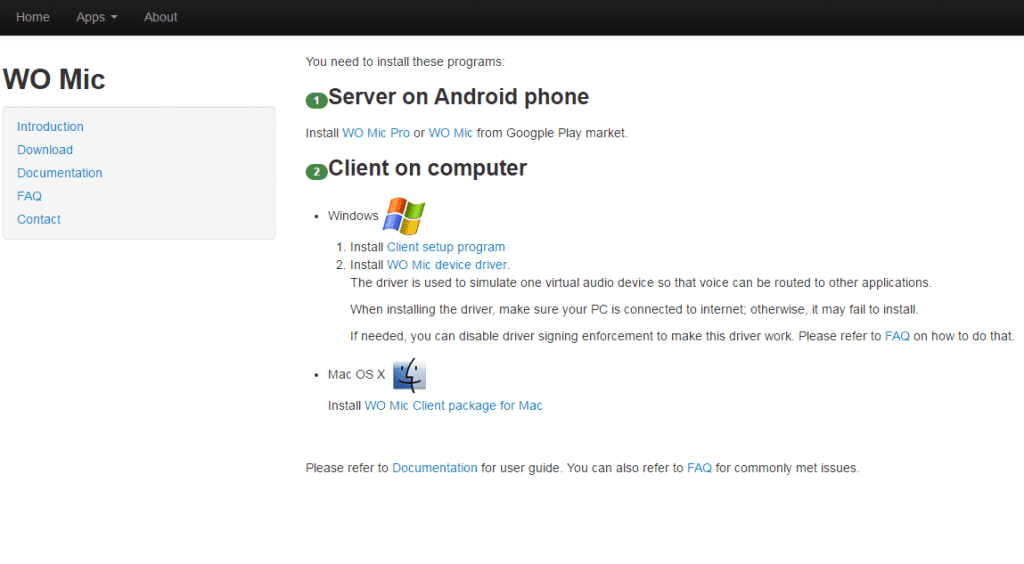
Task: Click the 'Windows' list item text
Action: (353, 216)
